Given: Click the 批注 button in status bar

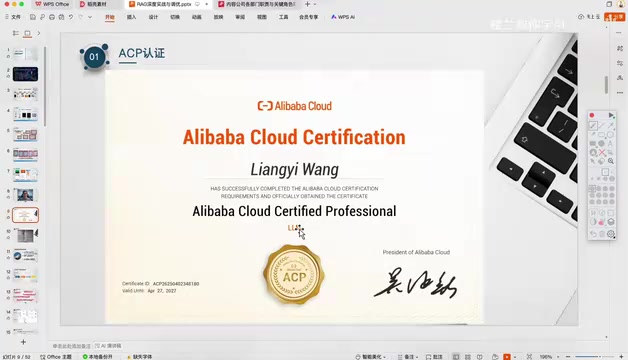Looking at the screenshot, I should tap(434, 356).
